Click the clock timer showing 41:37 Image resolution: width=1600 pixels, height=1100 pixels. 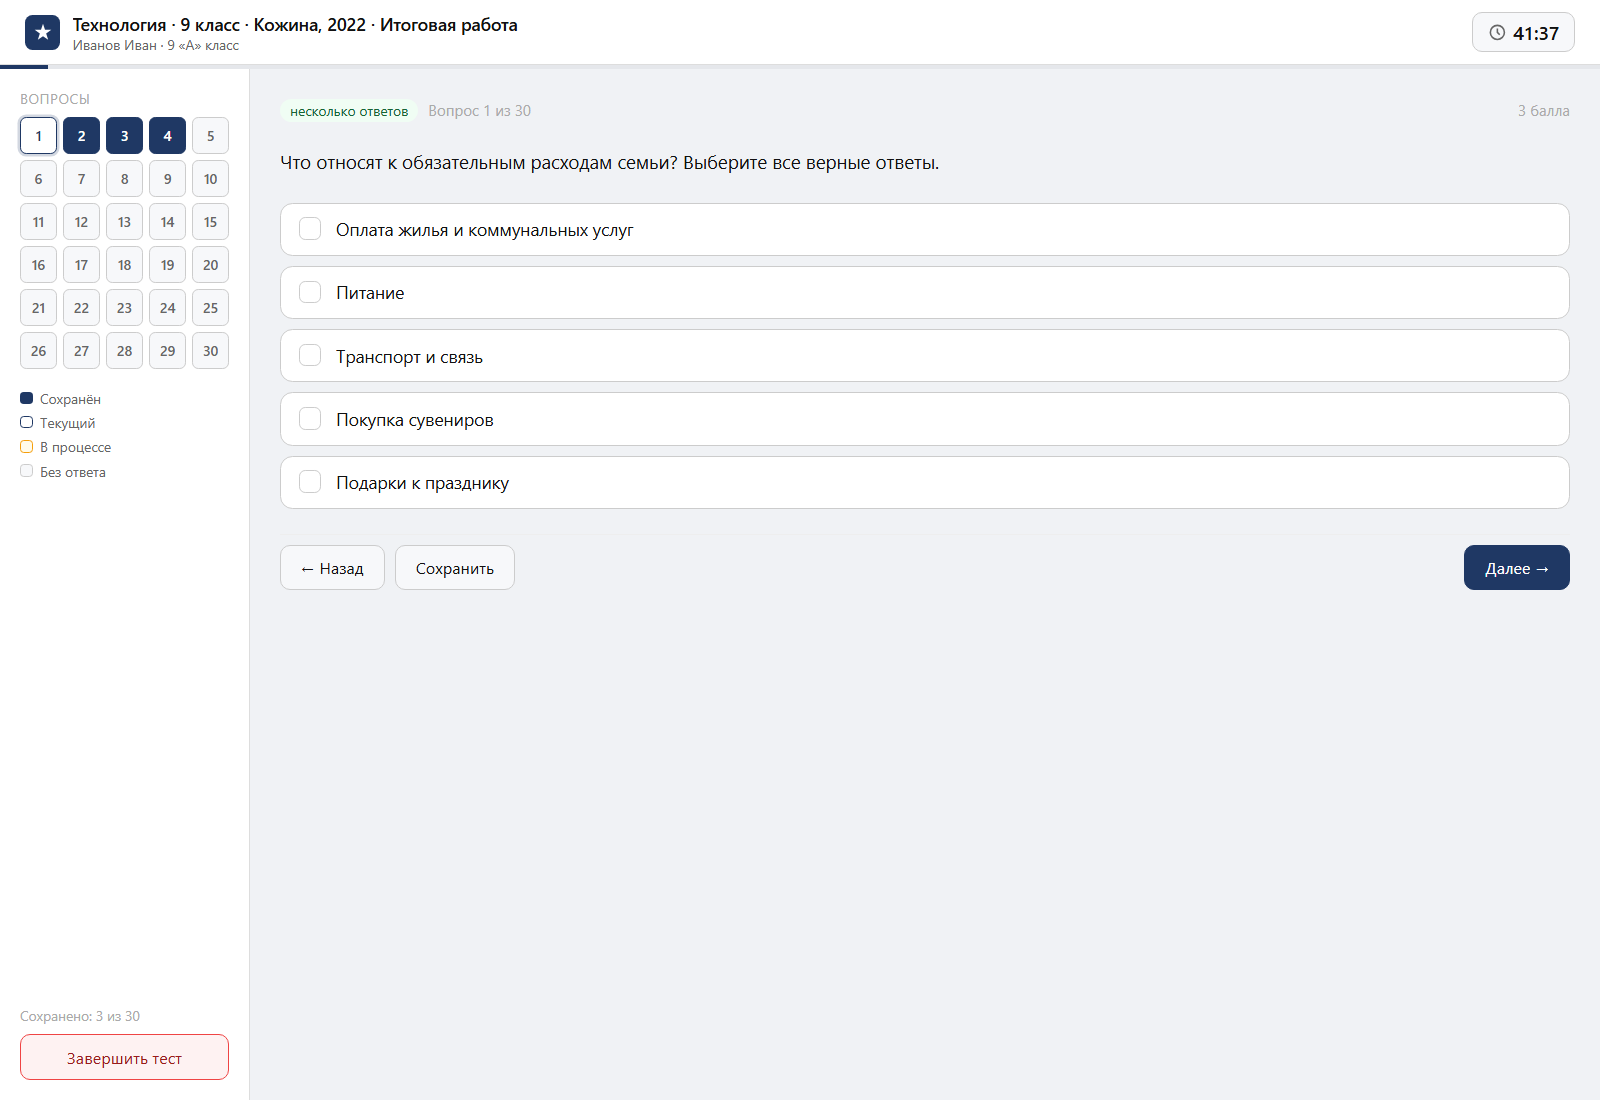1523,32
